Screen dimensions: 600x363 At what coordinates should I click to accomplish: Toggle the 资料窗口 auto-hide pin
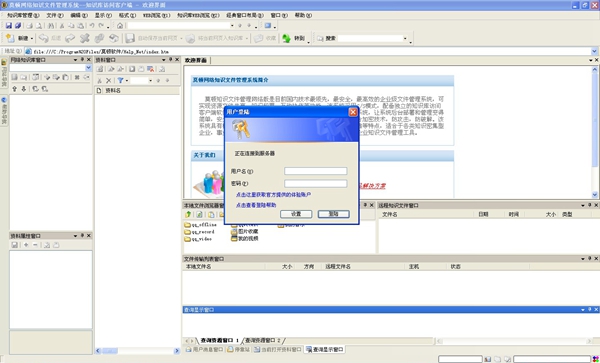pos(170,60)
